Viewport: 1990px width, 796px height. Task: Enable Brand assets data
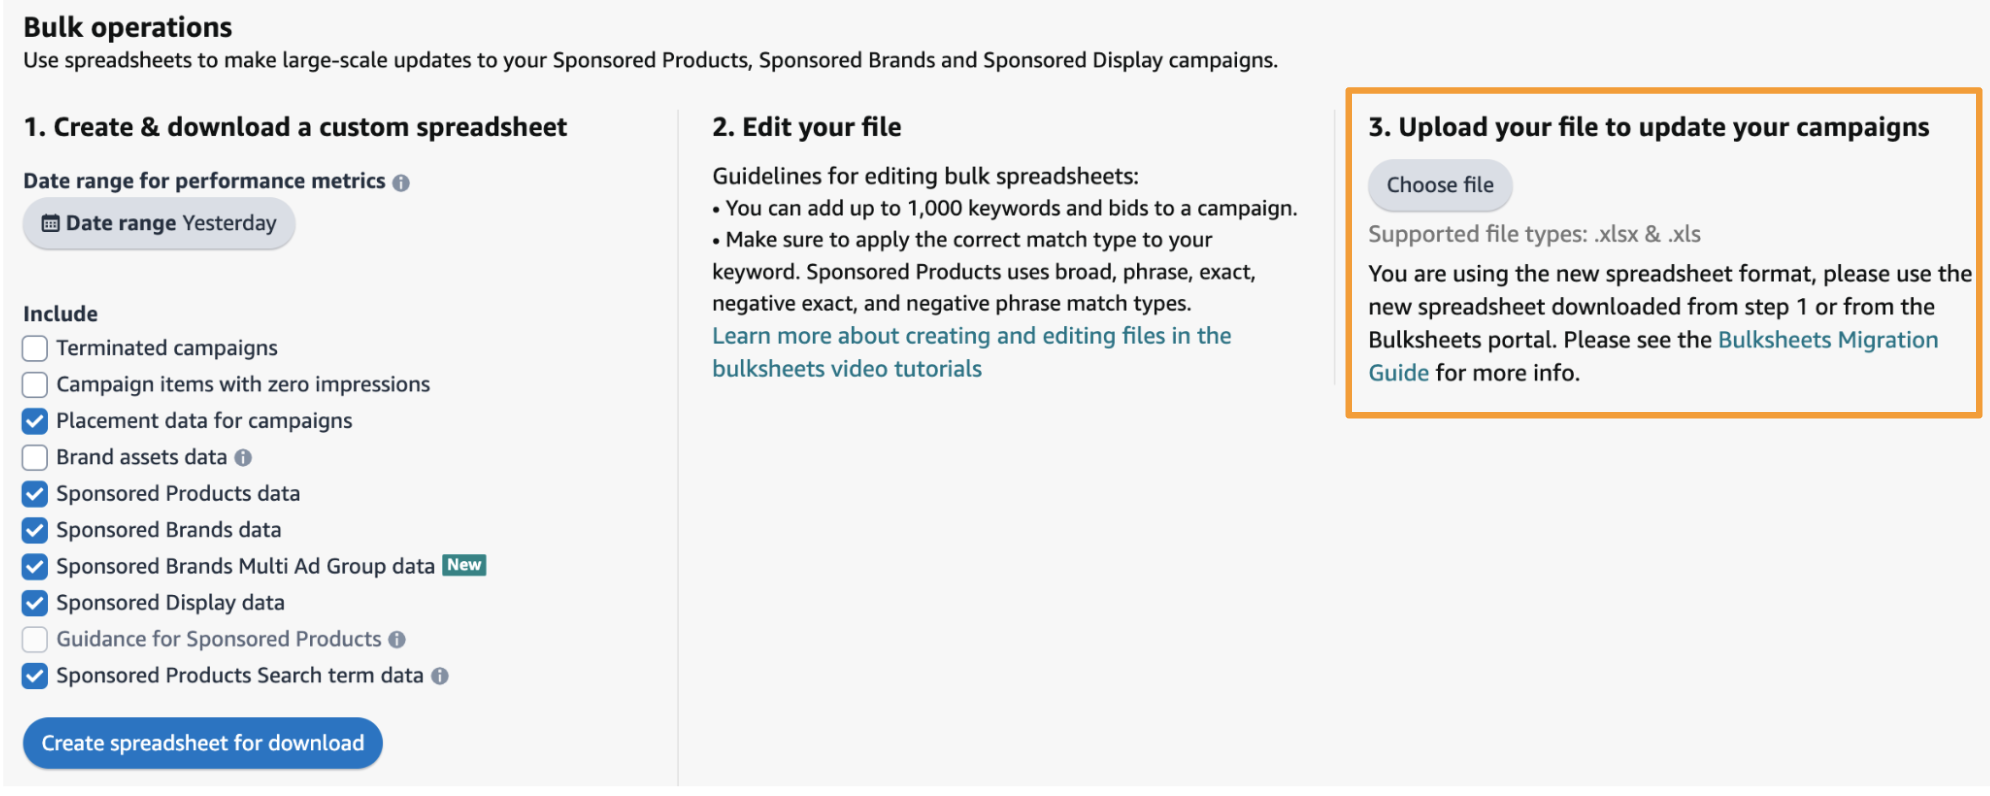click(34, 457)
